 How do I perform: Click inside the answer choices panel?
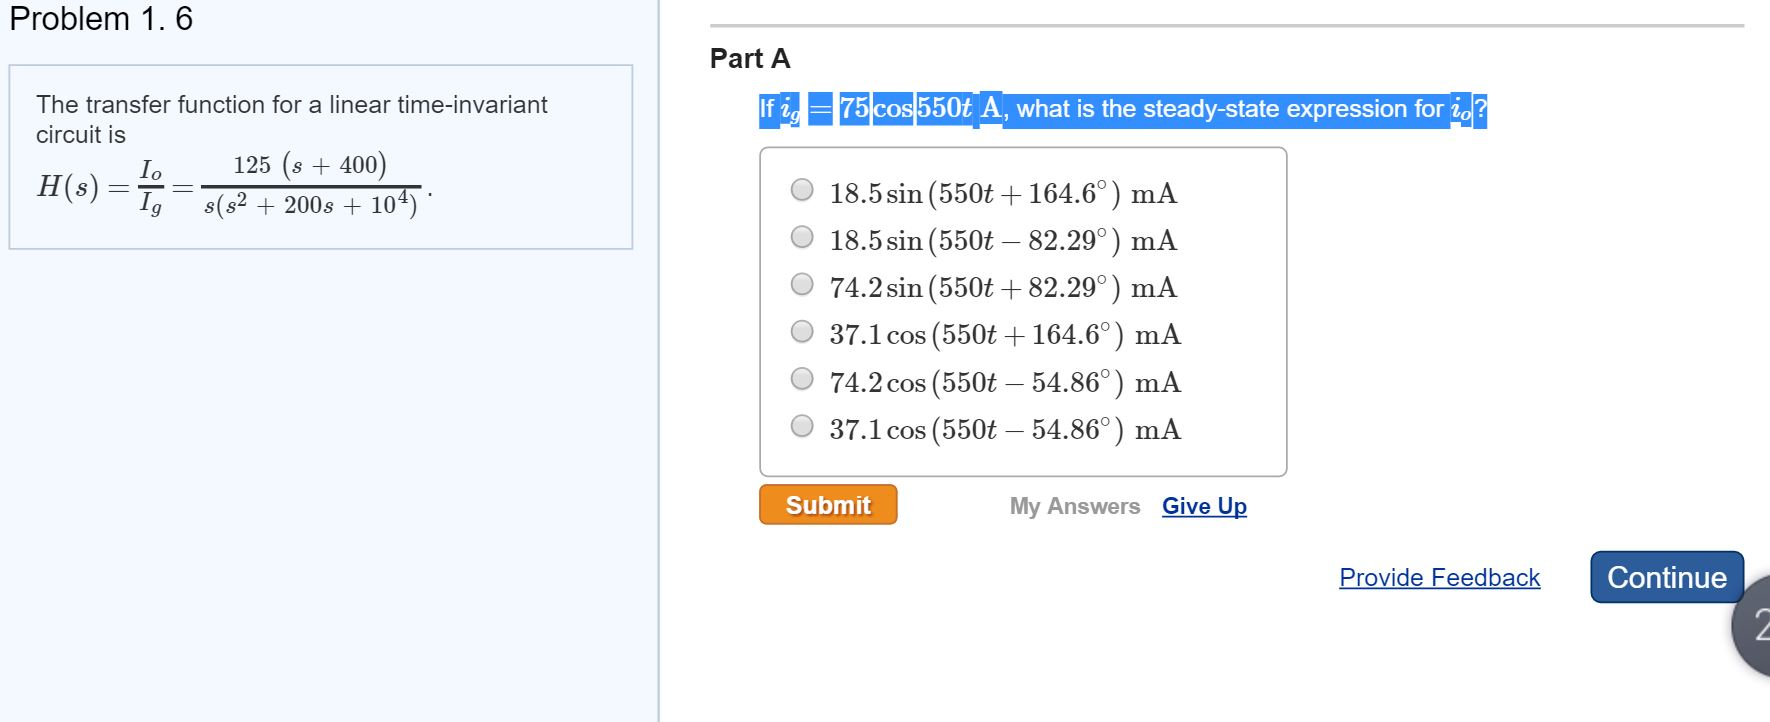point(1020,310)
